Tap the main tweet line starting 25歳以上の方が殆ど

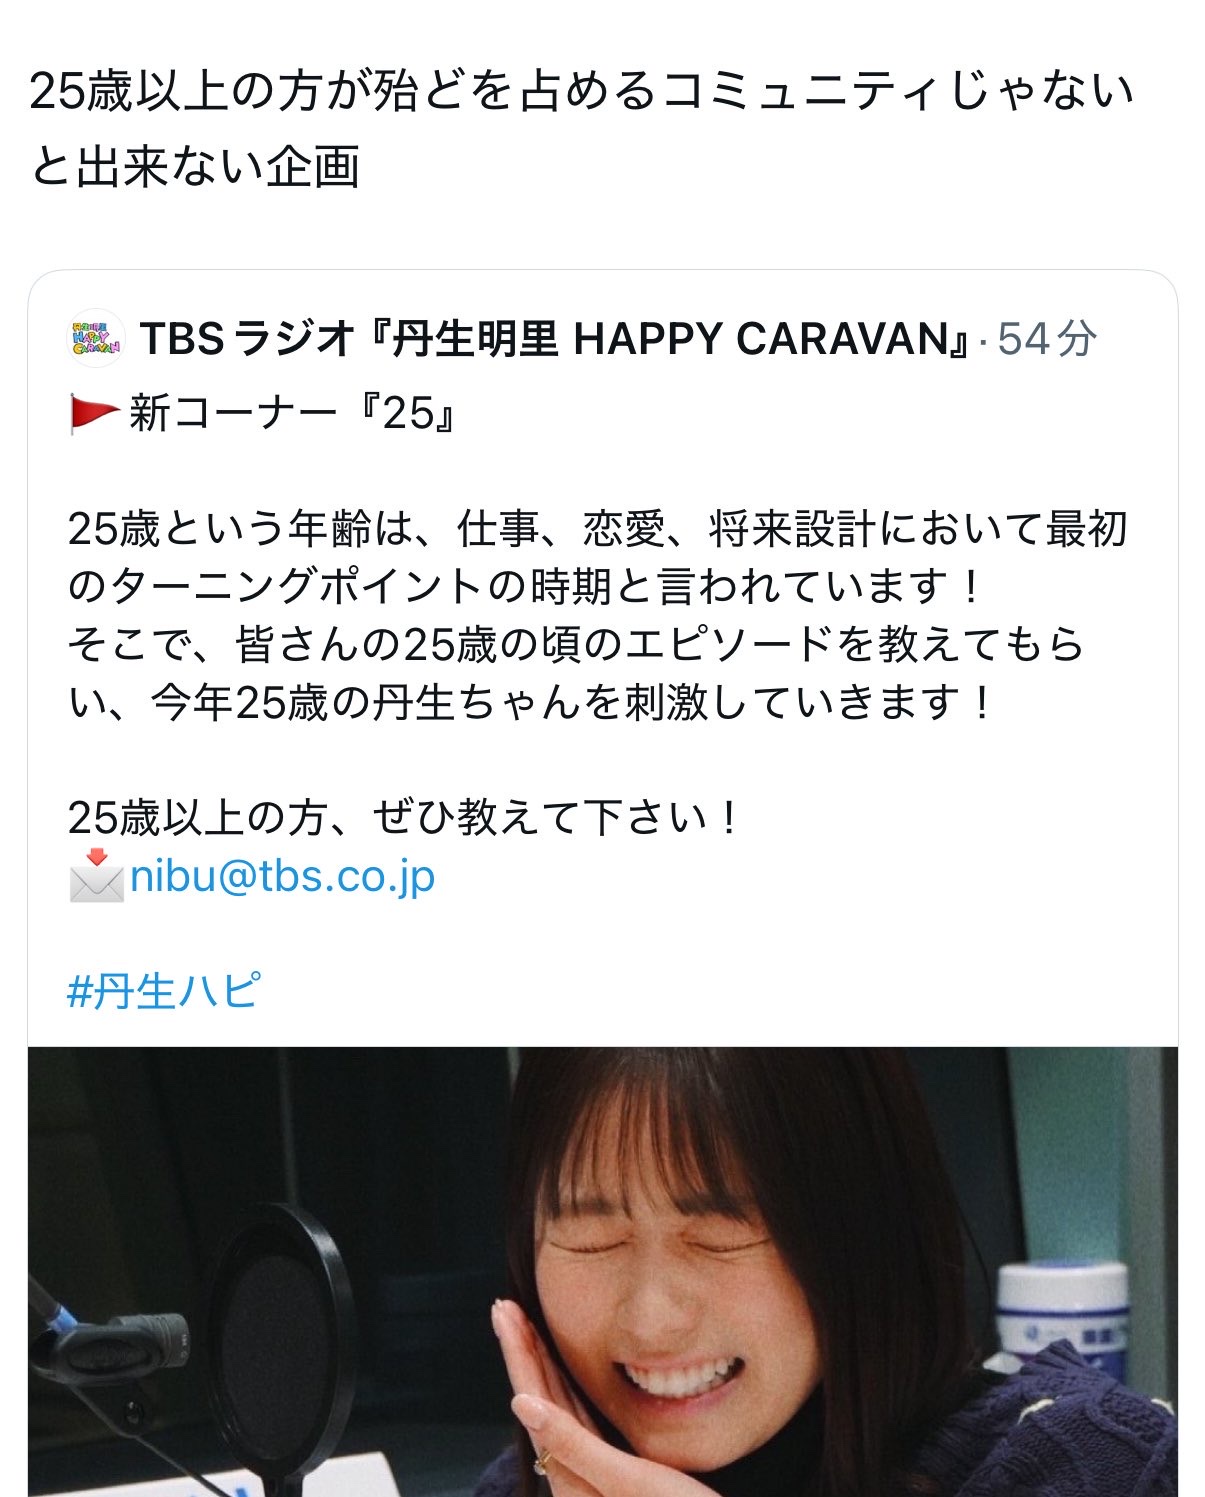coord(582,92)
